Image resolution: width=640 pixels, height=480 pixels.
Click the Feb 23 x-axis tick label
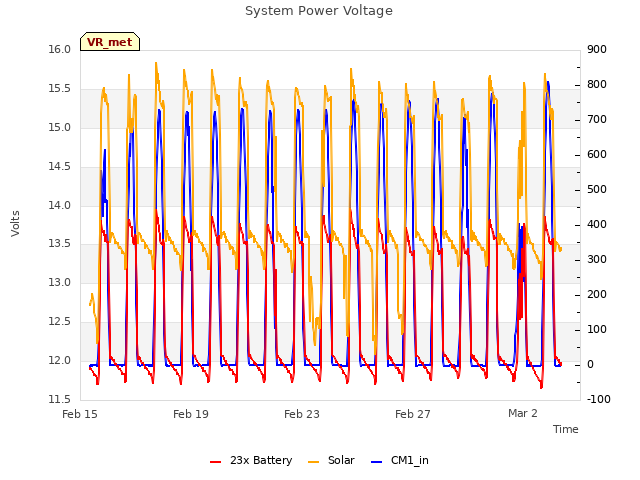pyautogui.click(x=302, y=414)
